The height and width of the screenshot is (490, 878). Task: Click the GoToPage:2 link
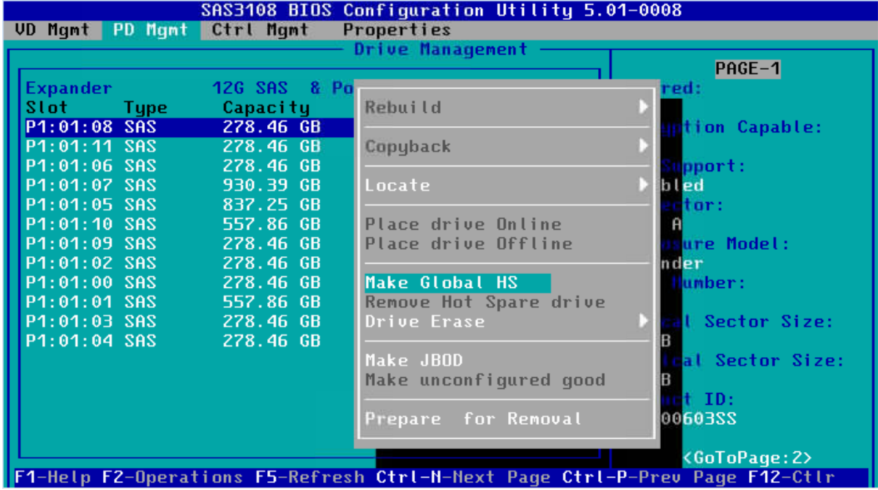coord(747,458)
